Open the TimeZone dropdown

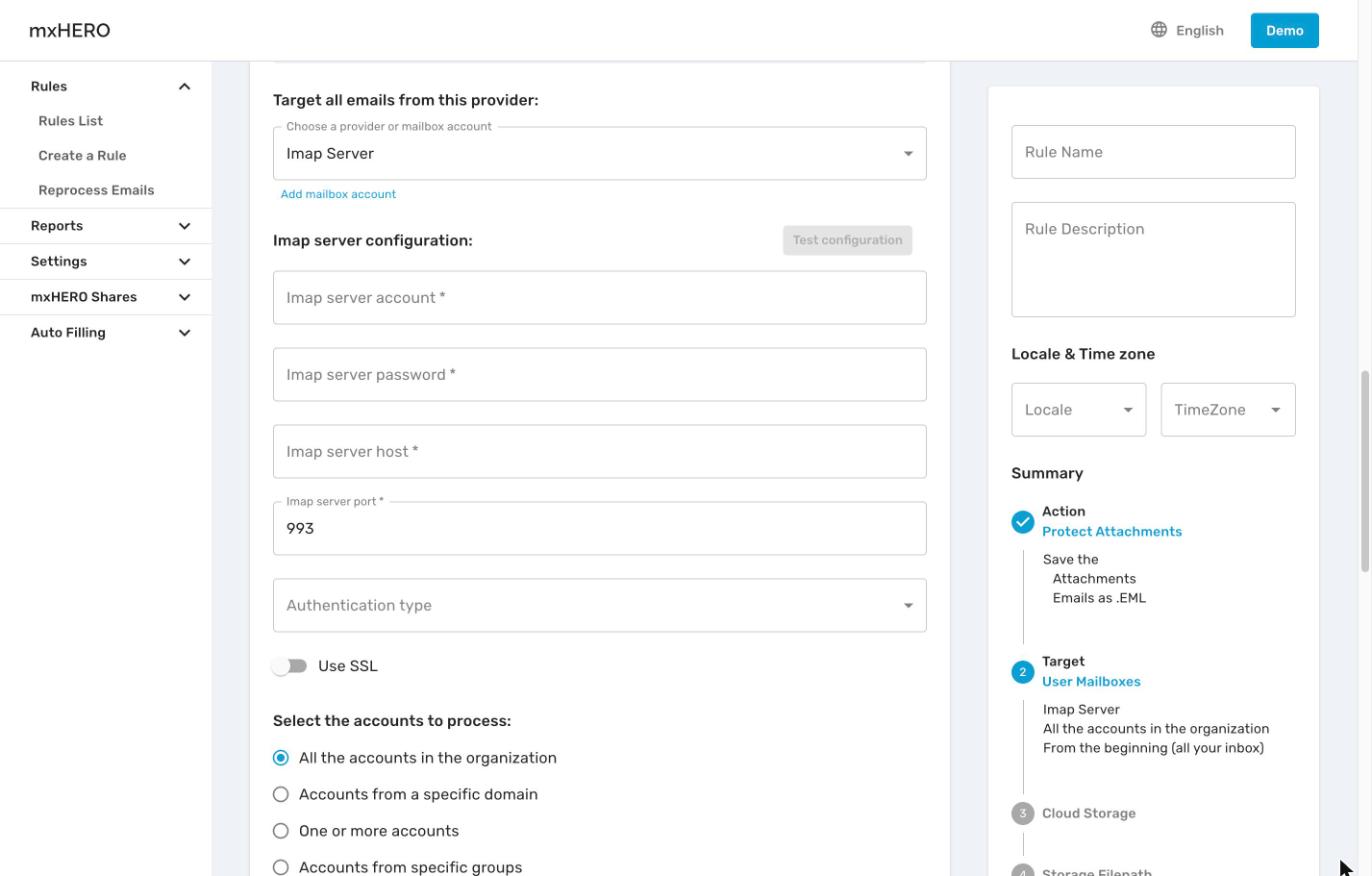[1228, 410]
